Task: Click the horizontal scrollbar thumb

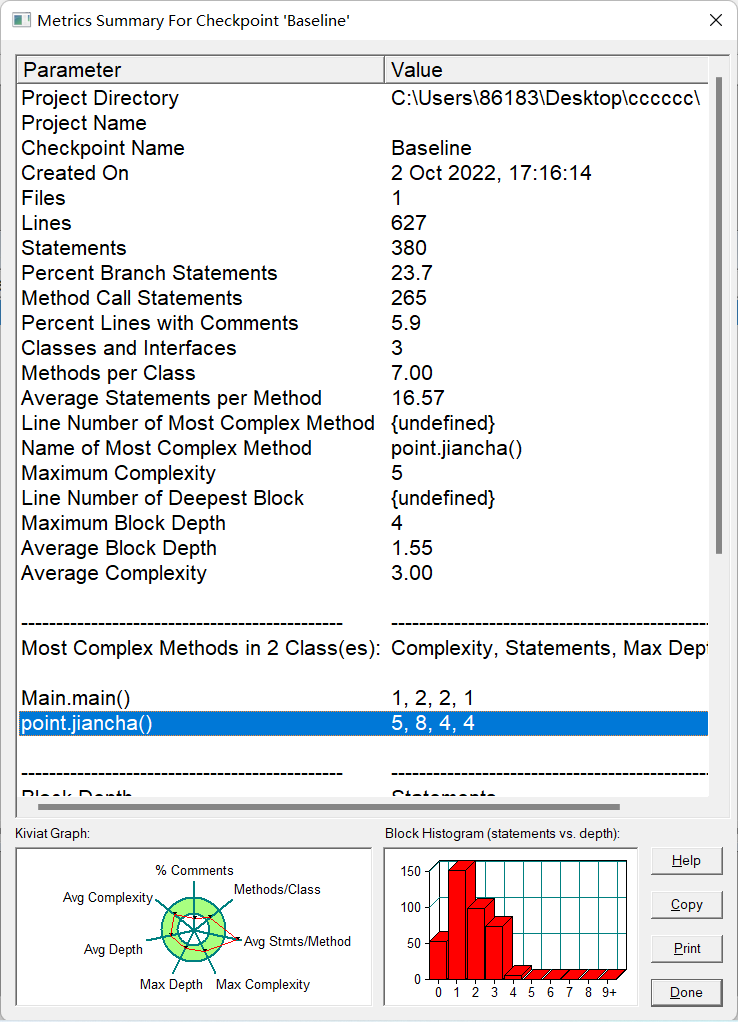Action: tap(329, 807)
